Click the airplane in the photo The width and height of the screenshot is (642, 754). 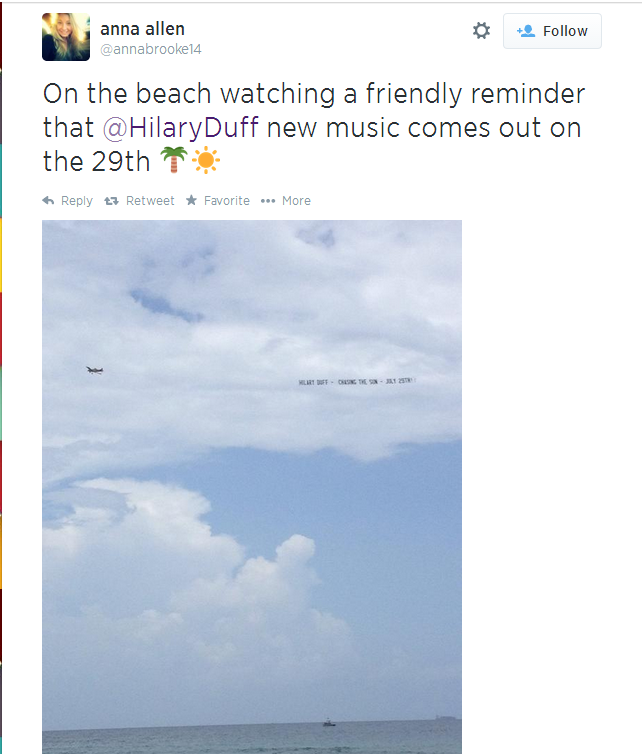point(95,370)
